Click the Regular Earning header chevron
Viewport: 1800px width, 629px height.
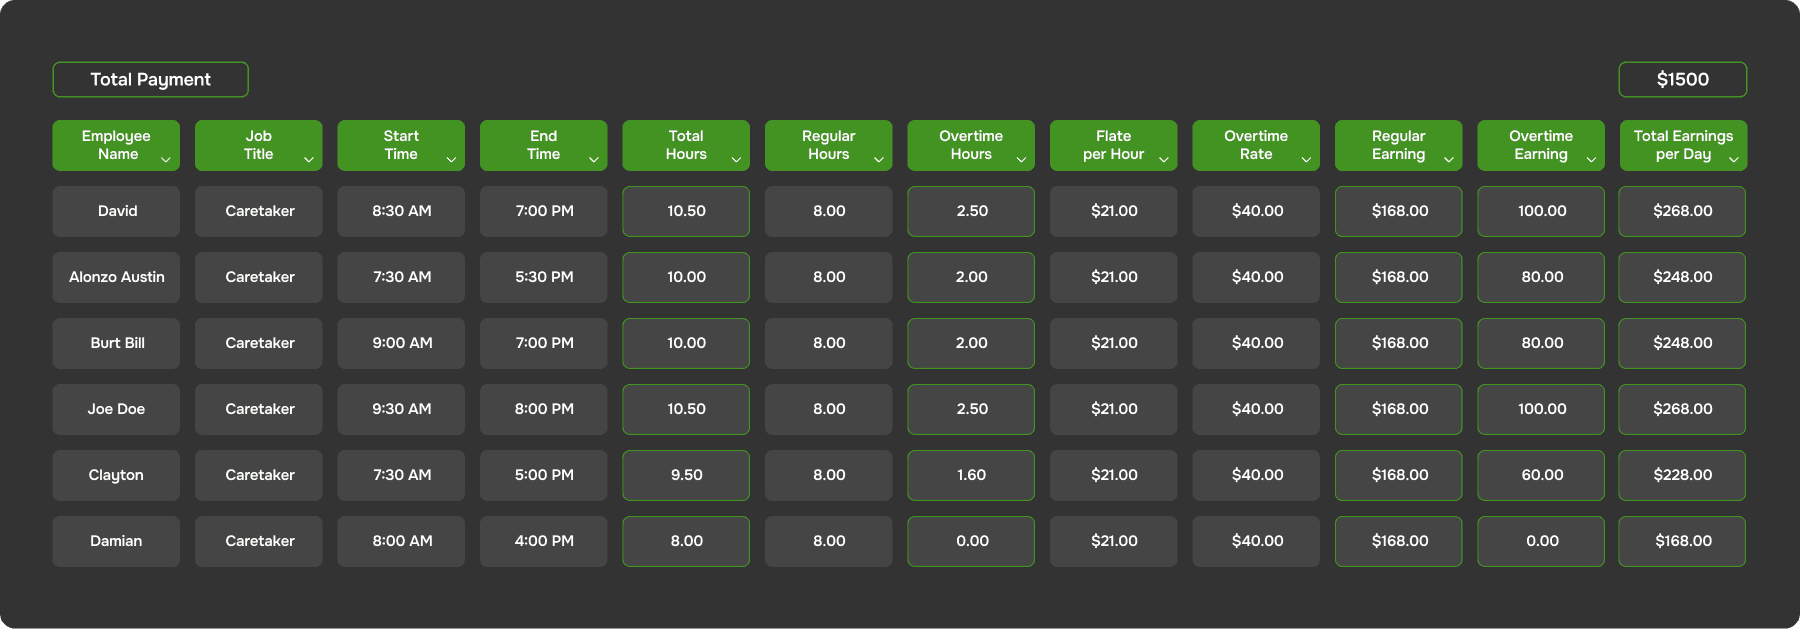point(1449,160)
